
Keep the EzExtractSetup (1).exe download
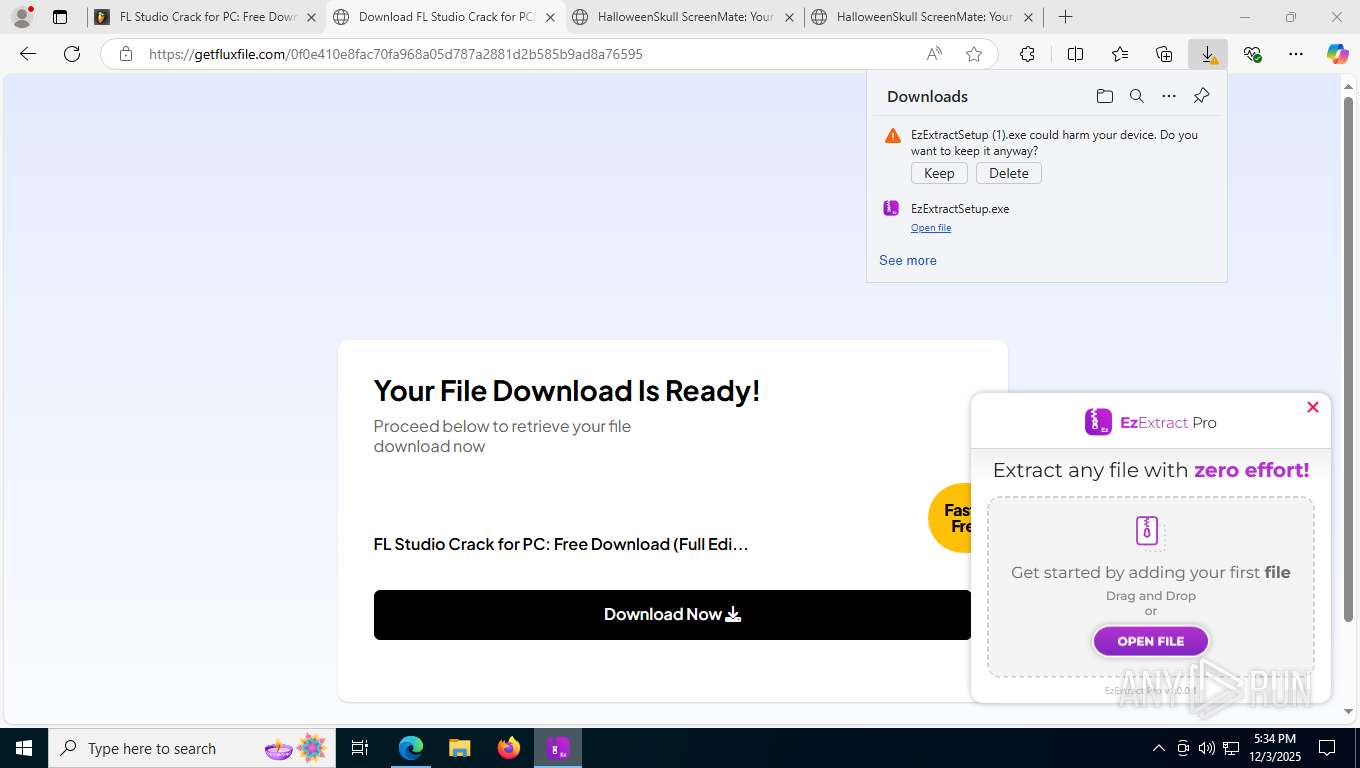(939, 173)
